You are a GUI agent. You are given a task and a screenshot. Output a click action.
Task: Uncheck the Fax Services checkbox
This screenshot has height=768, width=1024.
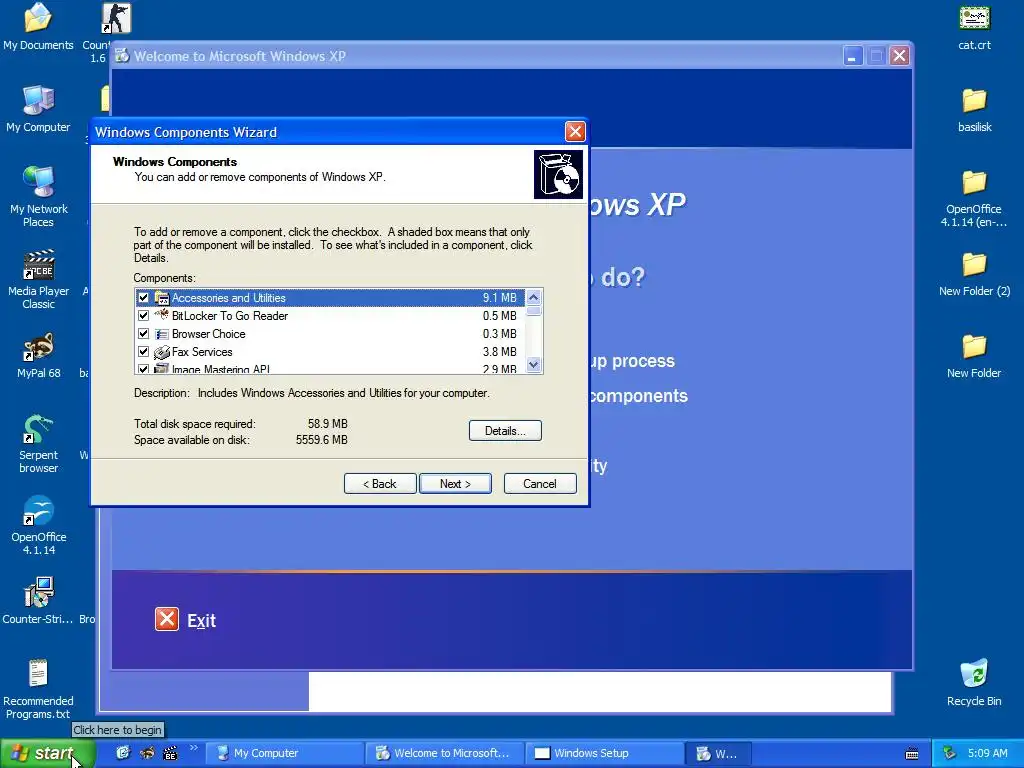(x=143, y=352)
